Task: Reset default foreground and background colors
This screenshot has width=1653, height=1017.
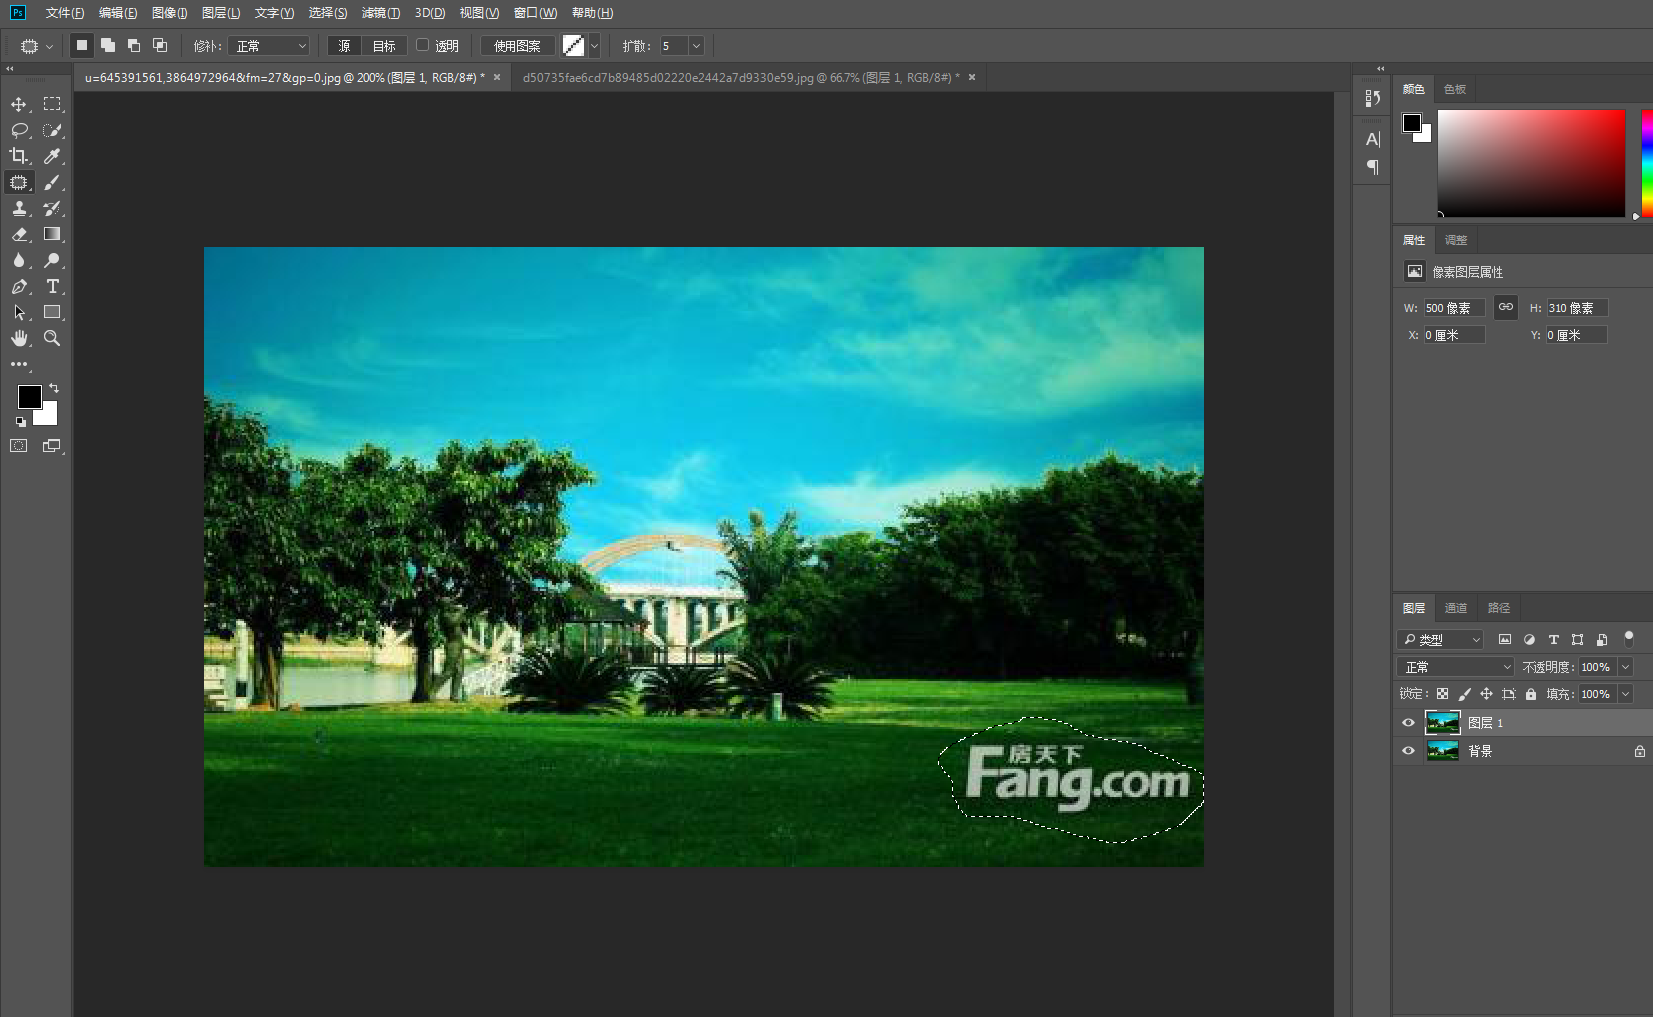Action: point(20,421)
